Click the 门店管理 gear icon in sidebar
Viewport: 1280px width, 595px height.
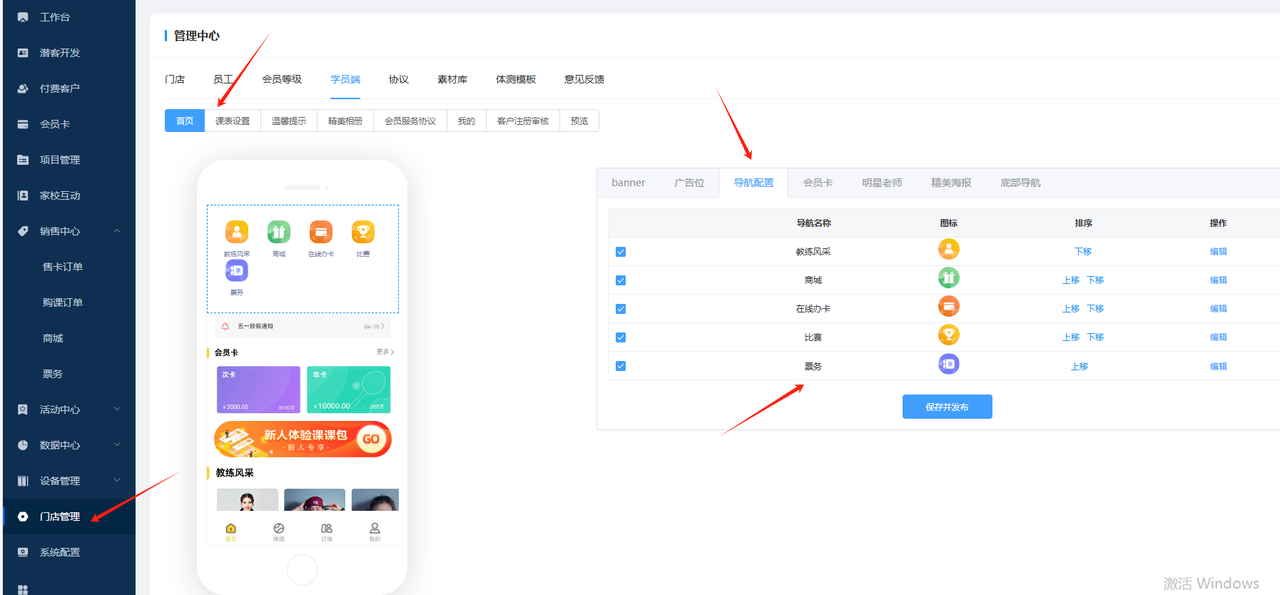pyautogui.click(x=23, y=516)
